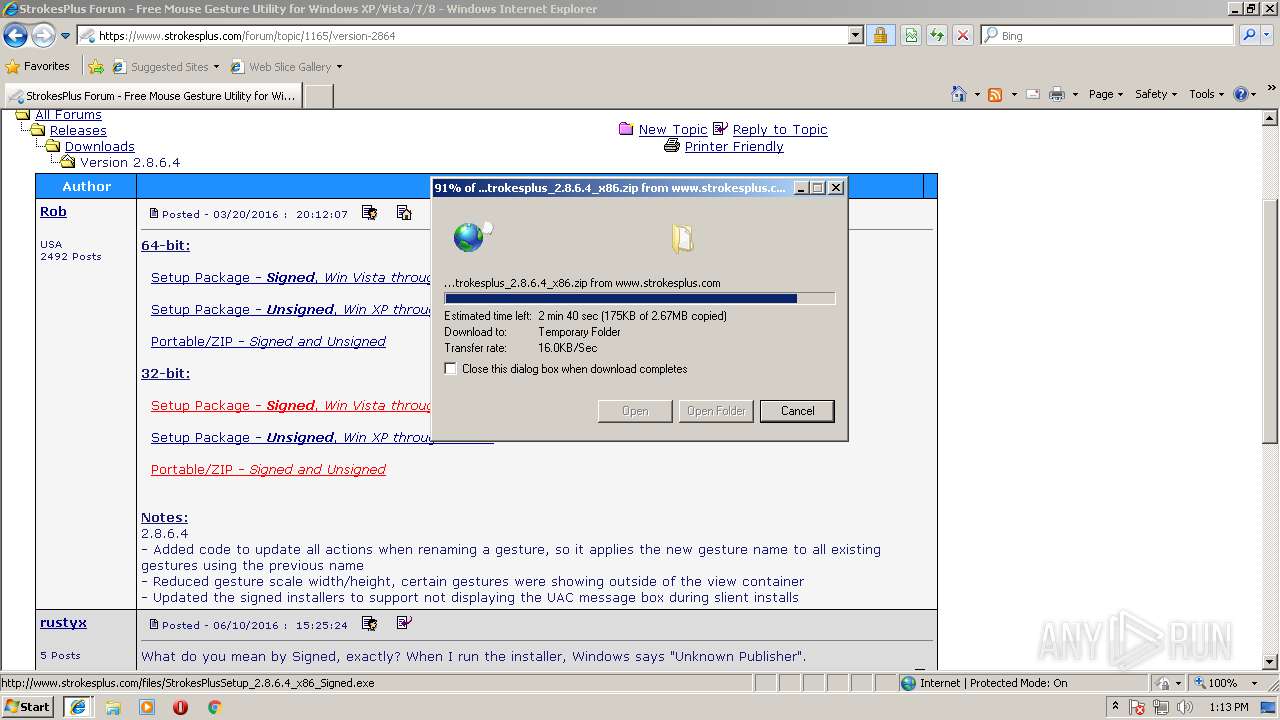Add page to Favorites bar icon
The height and width of the screenshot is (720, 1280).
coord(96,67)
